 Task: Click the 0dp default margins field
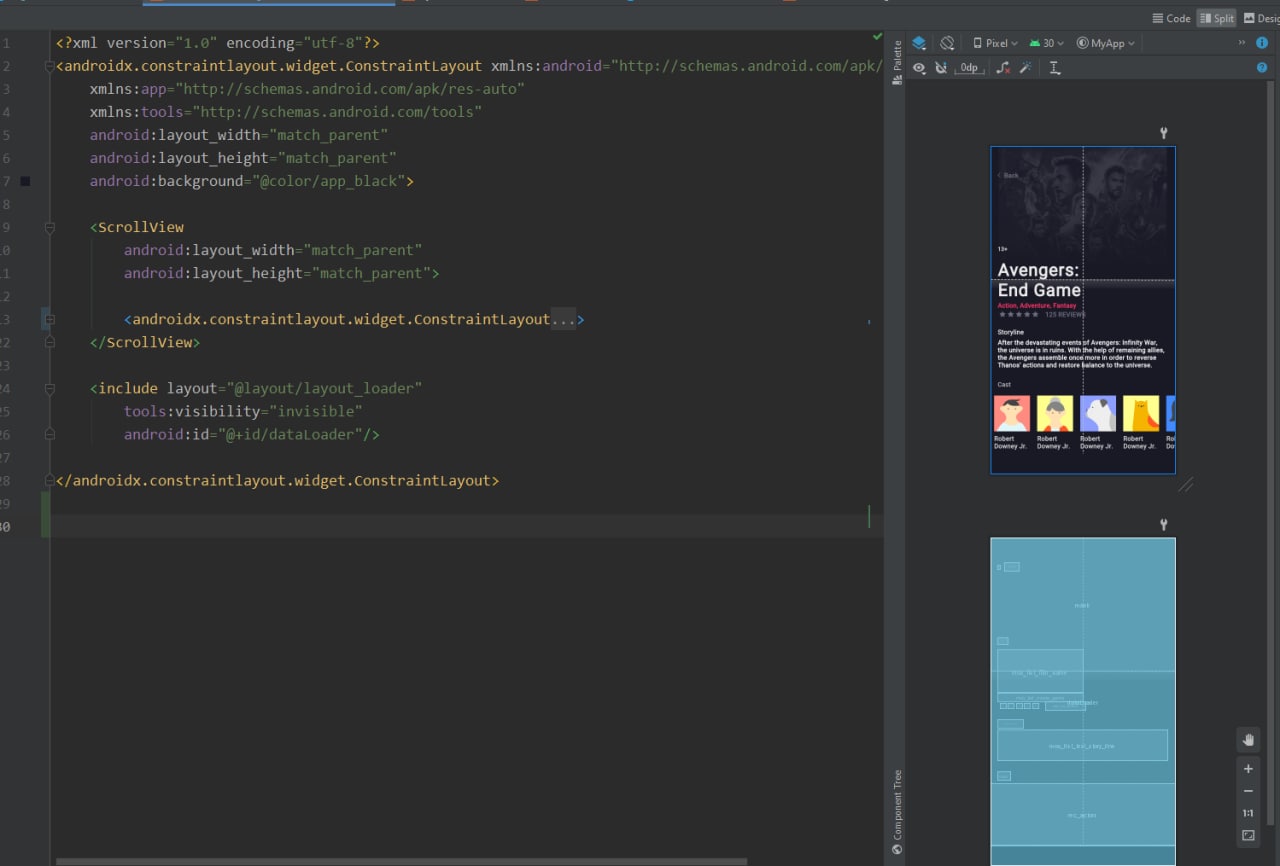[969, 68]
